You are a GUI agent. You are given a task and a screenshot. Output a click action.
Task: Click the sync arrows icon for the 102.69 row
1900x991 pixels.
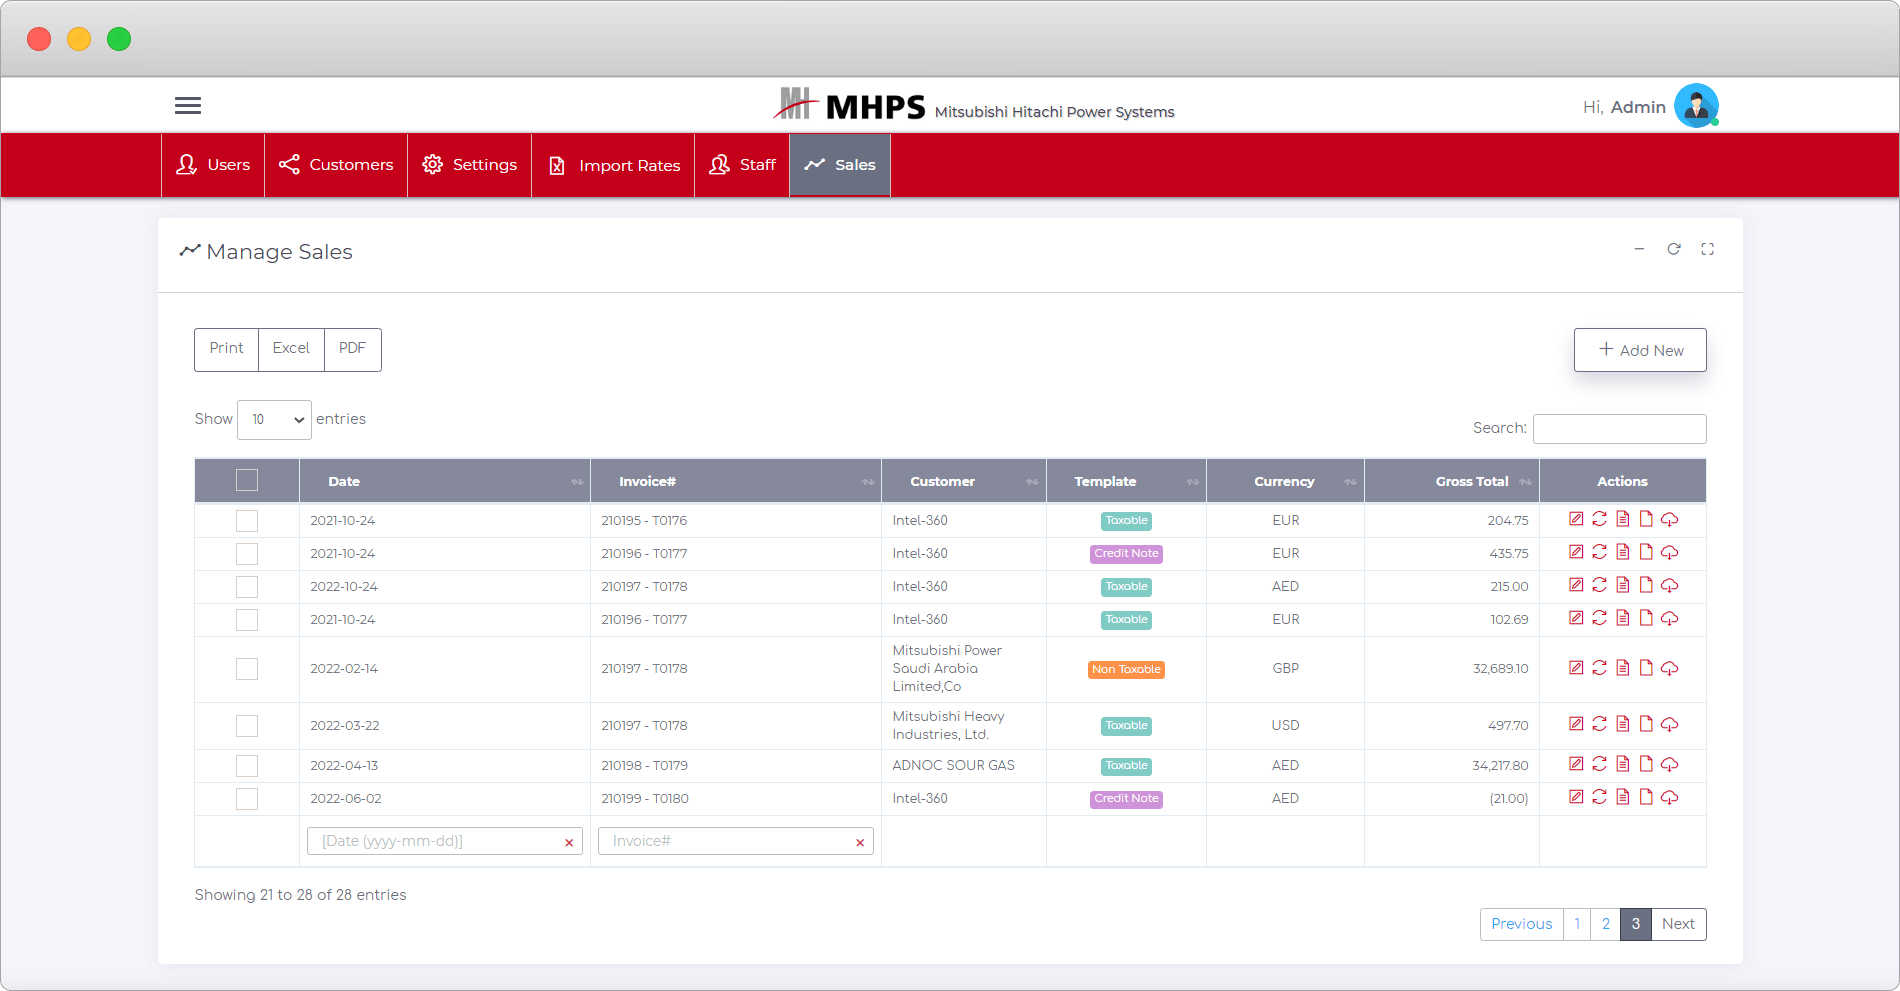click(1599, 618)
